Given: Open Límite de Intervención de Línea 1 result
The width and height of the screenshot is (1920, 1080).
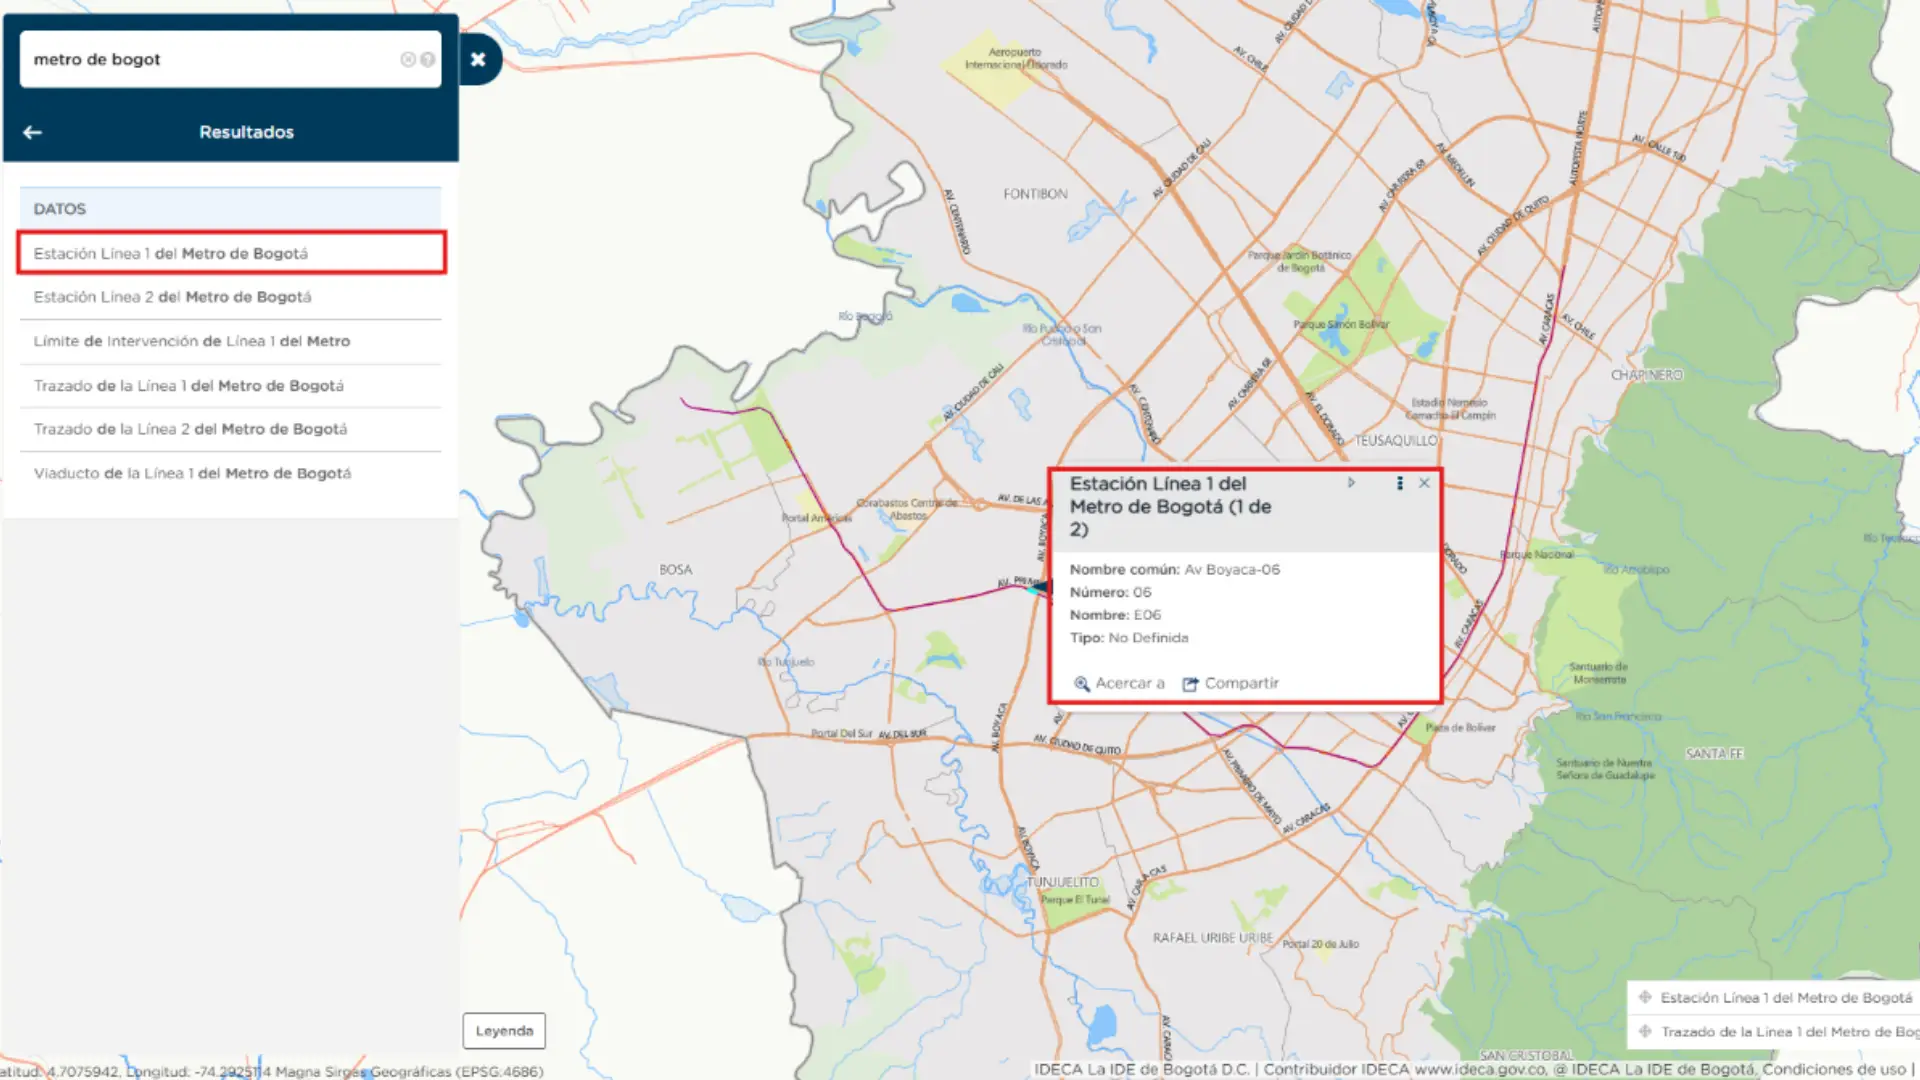Looking at the screenshot, I should pos(231,341).
